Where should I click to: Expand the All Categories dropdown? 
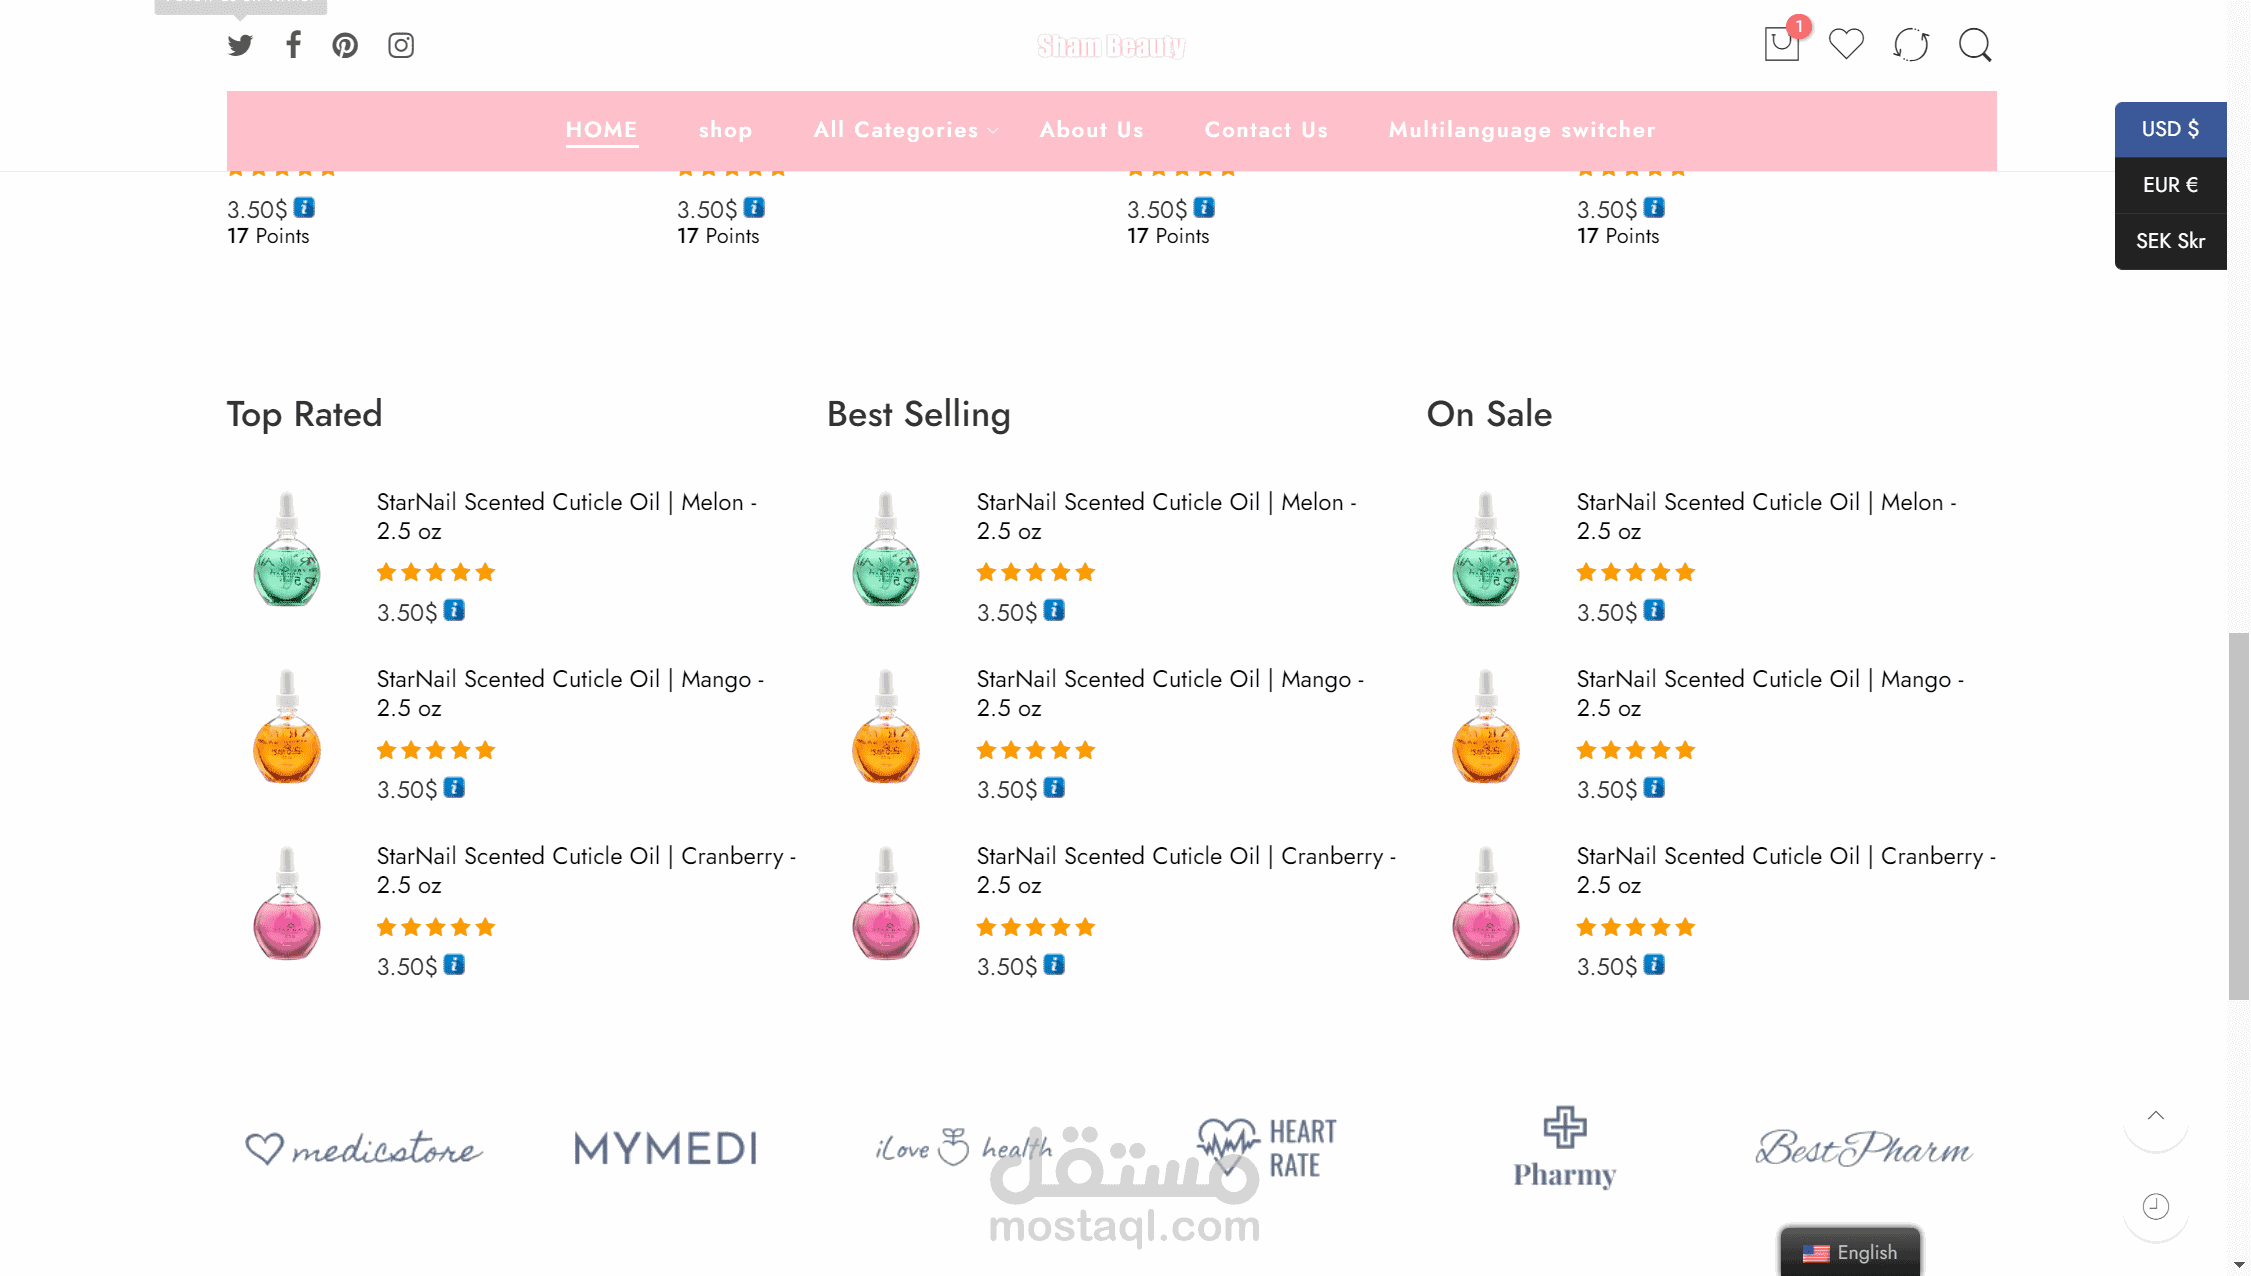coord(905,130)
